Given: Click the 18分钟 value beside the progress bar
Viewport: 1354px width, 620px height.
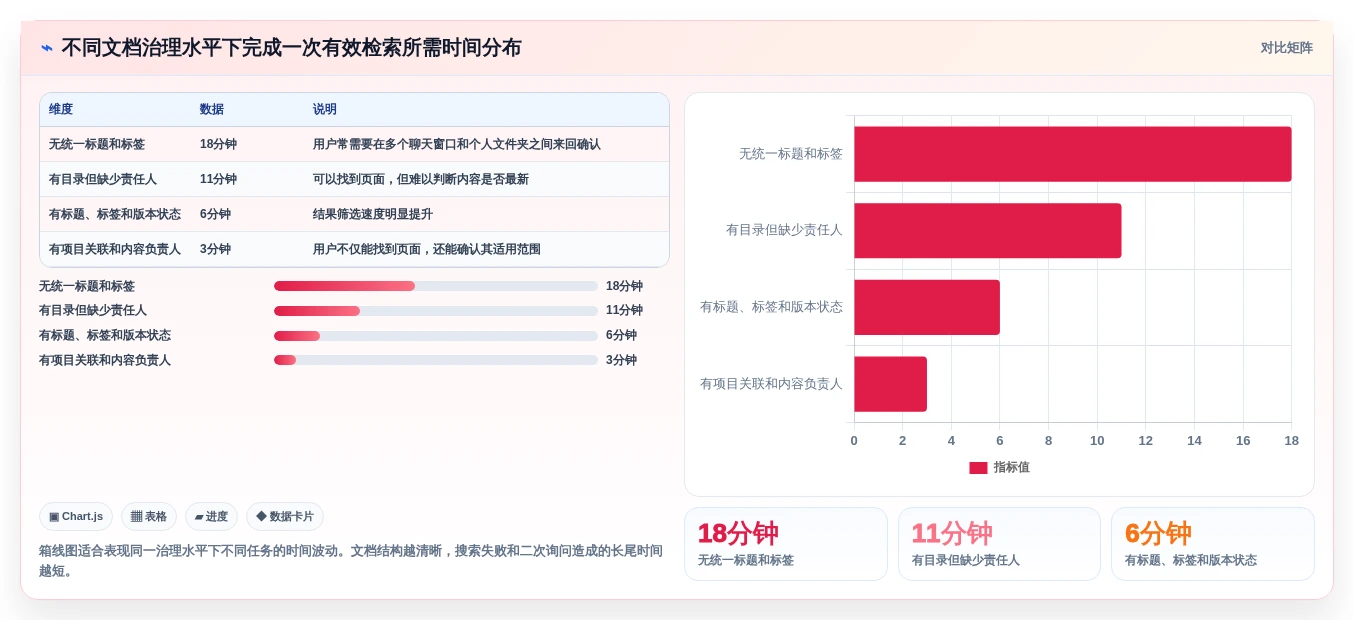Looking at the screenshot, I should point(624,286).
